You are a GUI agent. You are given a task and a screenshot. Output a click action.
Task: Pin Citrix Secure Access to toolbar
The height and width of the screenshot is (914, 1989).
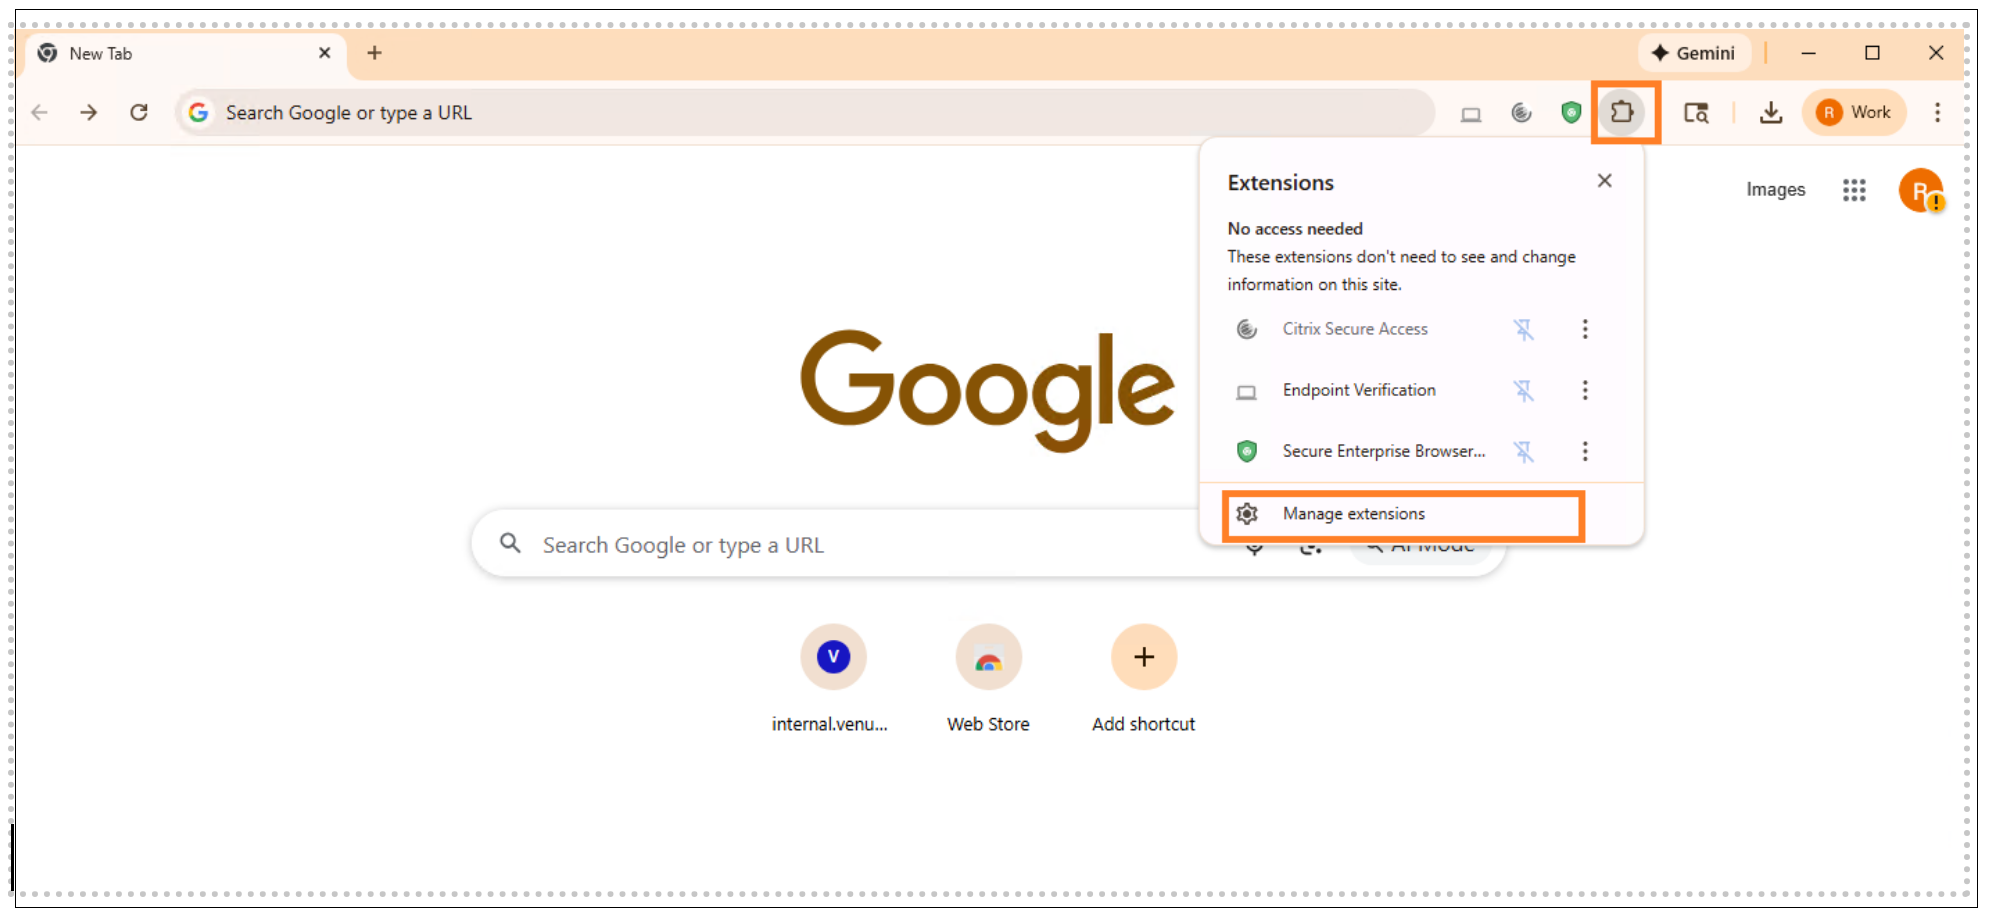(1524, 329)
